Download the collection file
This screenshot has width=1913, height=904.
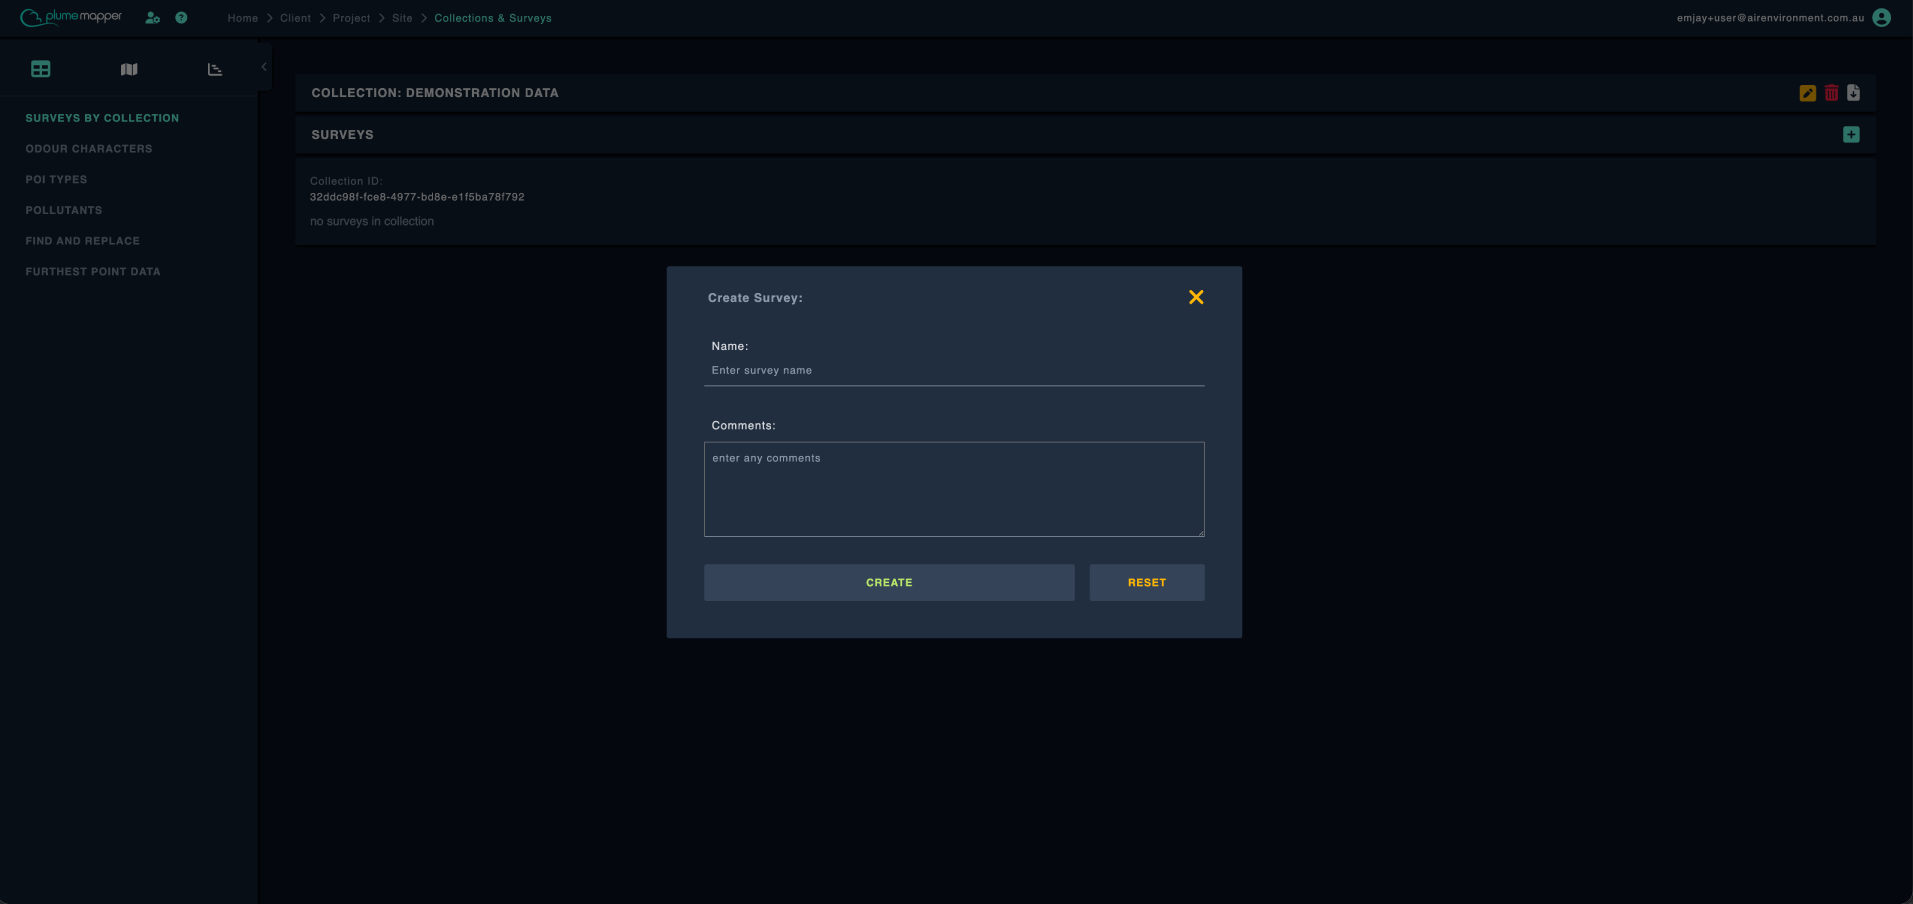coord(1853,93)
